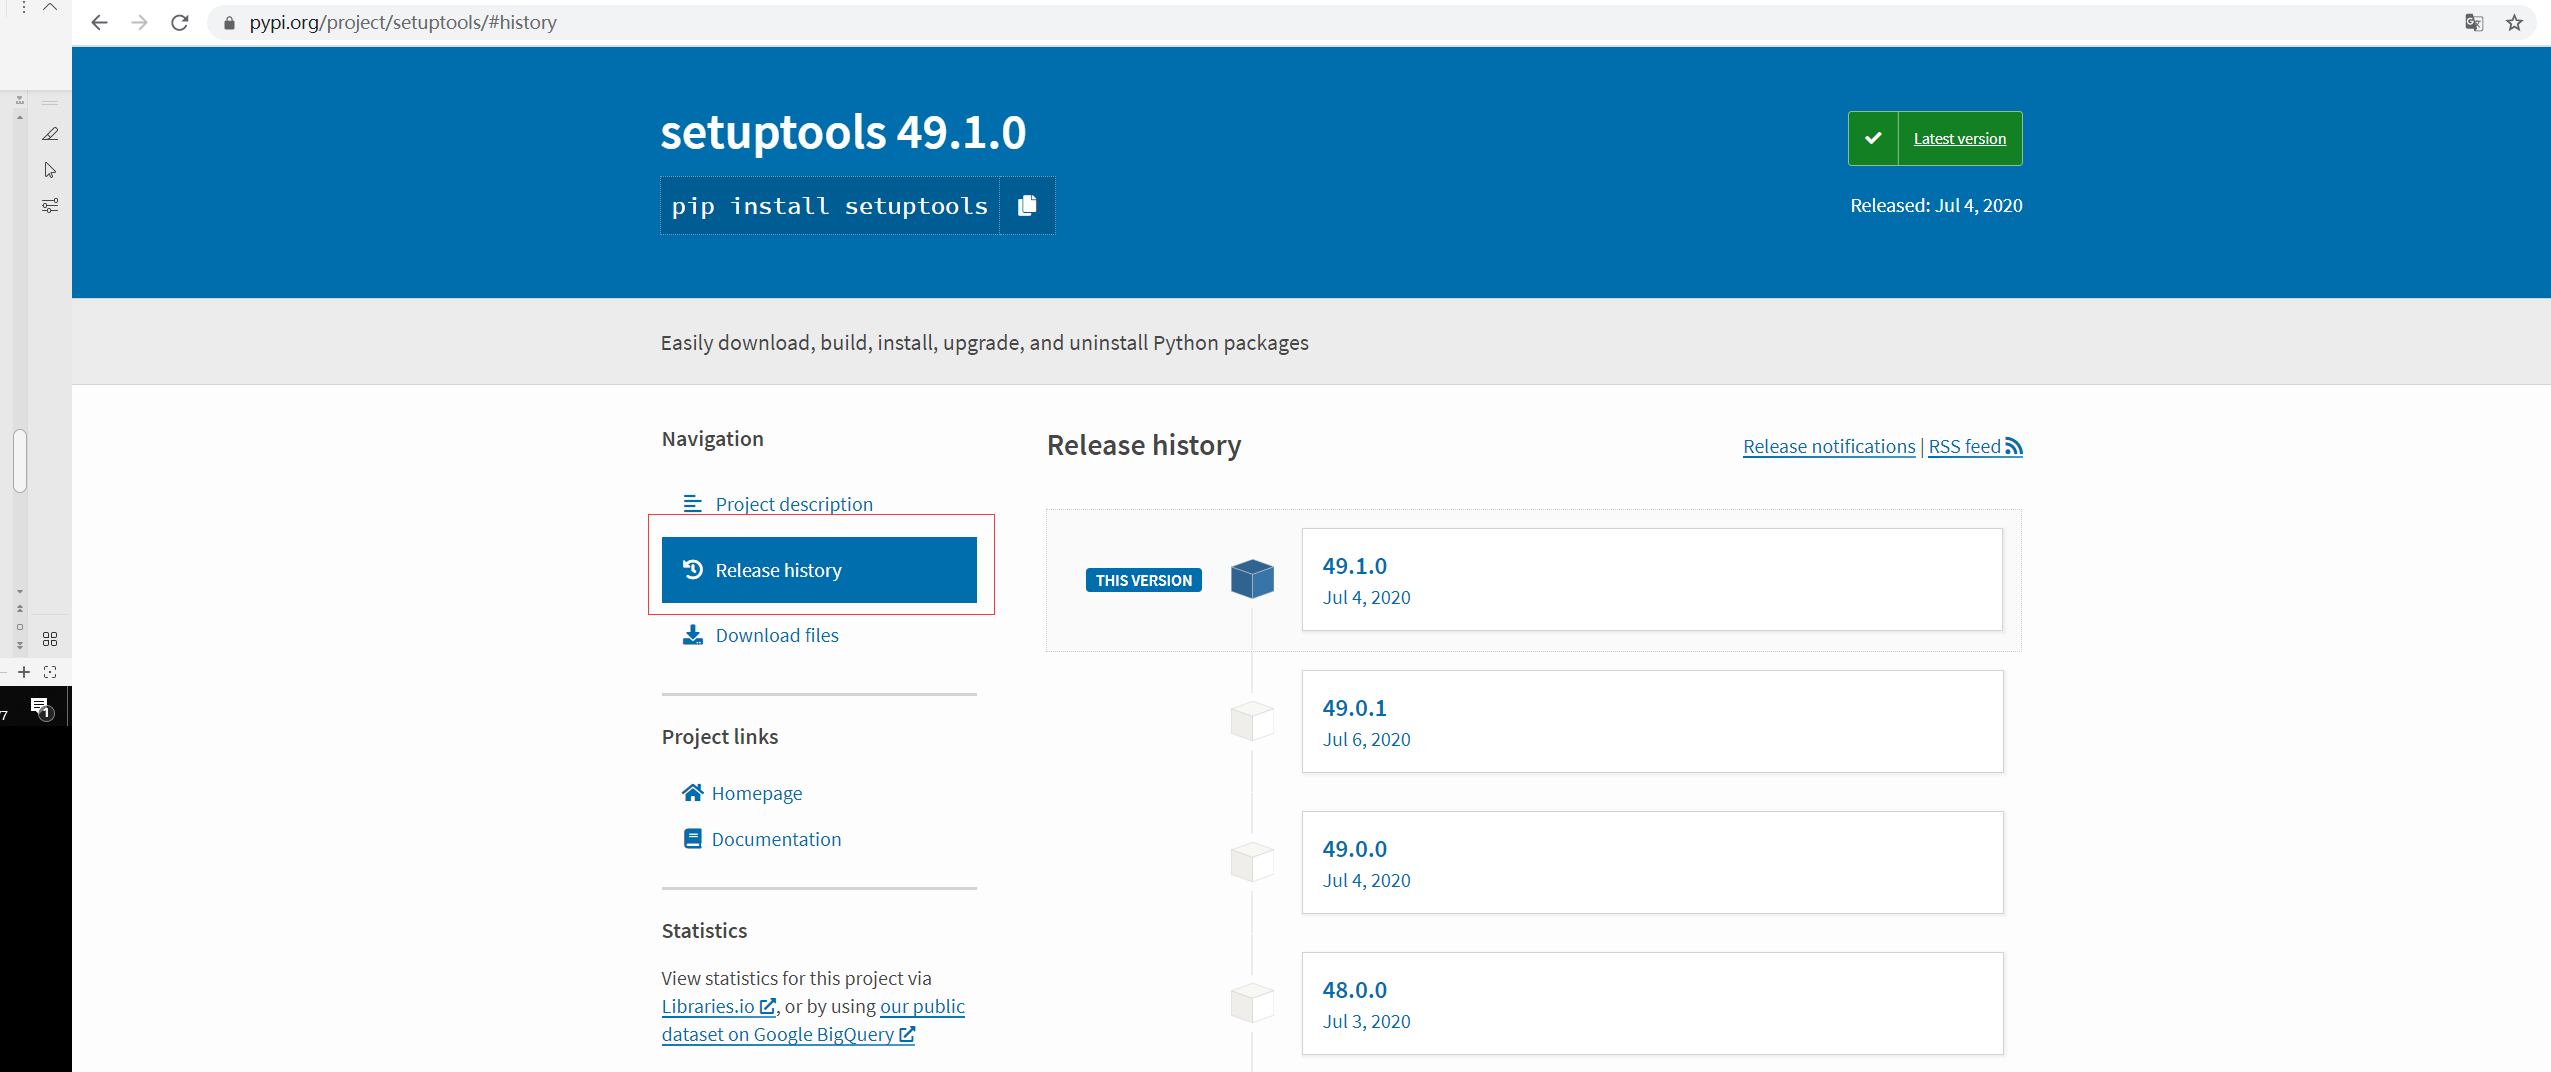Collapse panel using top-left up chevron

pyautogui.click(x=50, y=7)
